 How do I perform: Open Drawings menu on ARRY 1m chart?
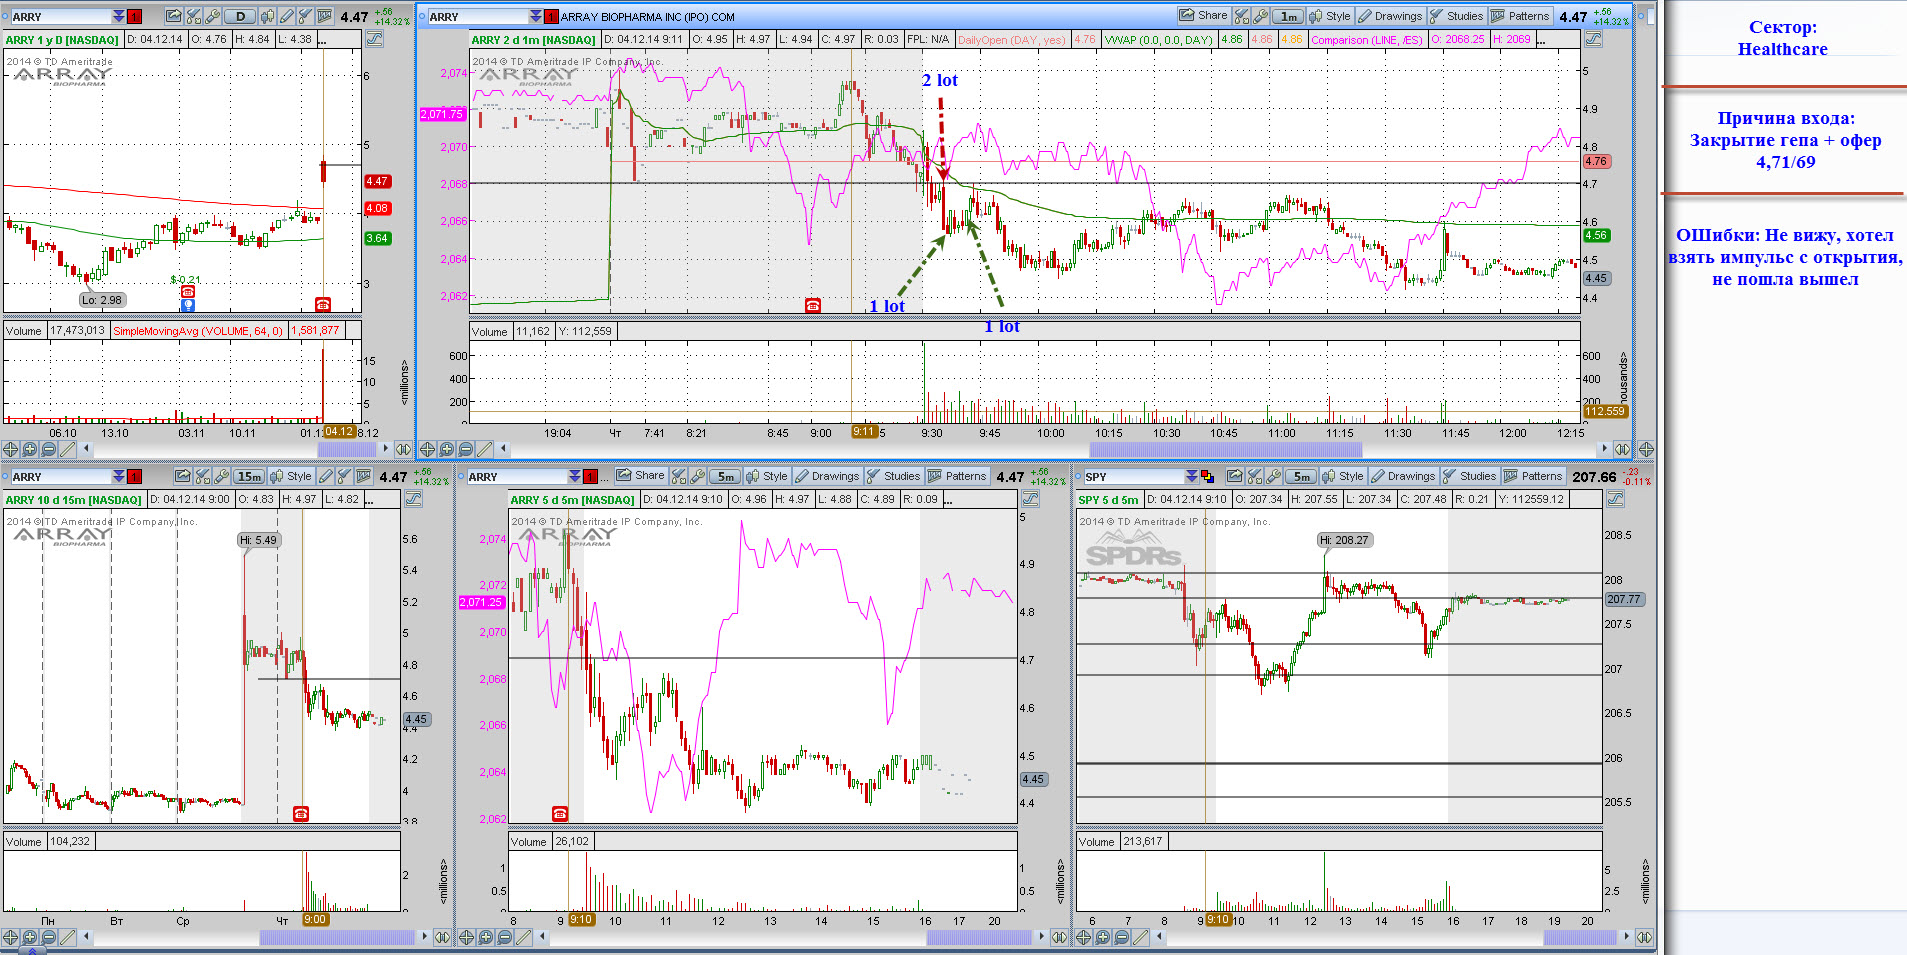(x=1390, y=16)
